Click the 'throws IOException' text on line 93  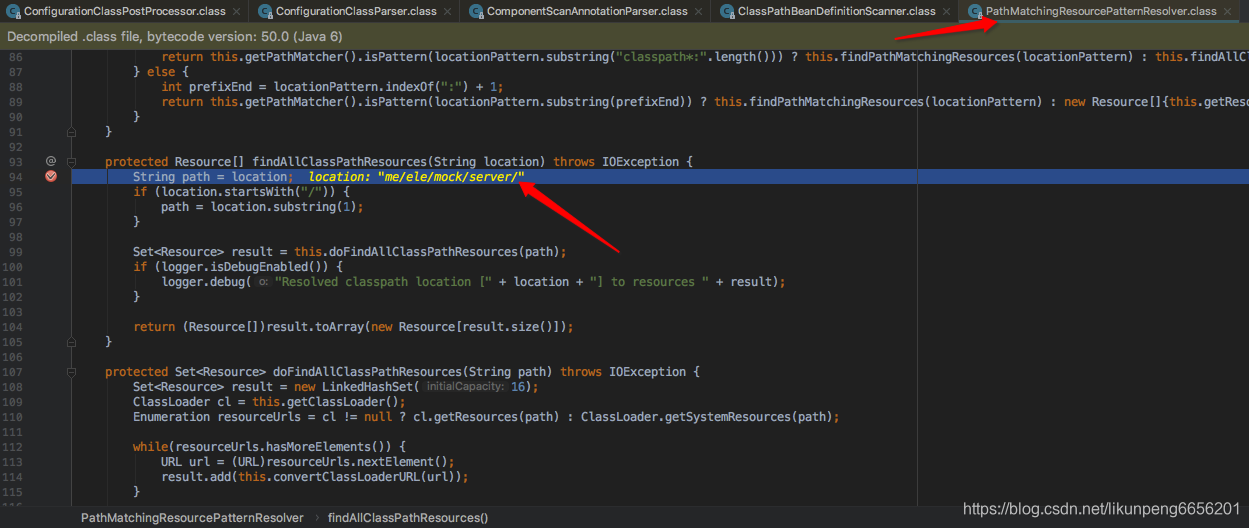pos(617,161)
